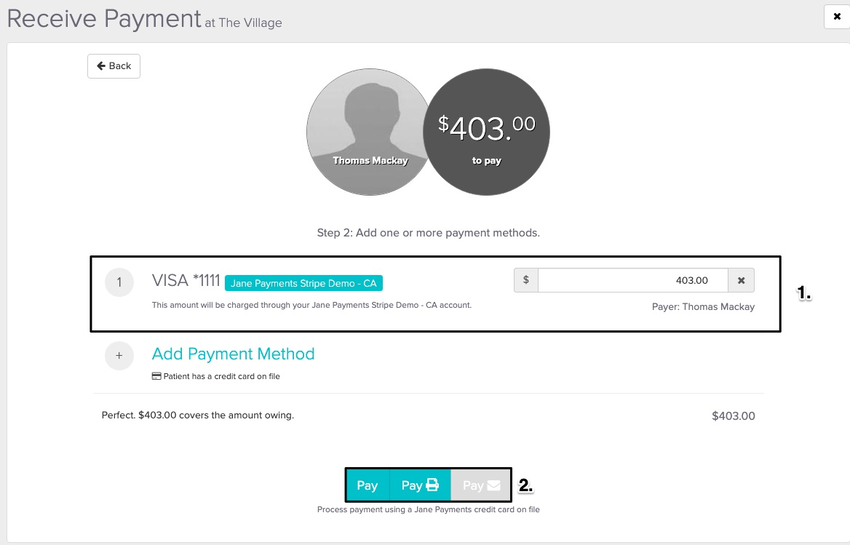Pay and email receipt with envelope icon
Screen dimensions: 850x545
pos(481,485)
